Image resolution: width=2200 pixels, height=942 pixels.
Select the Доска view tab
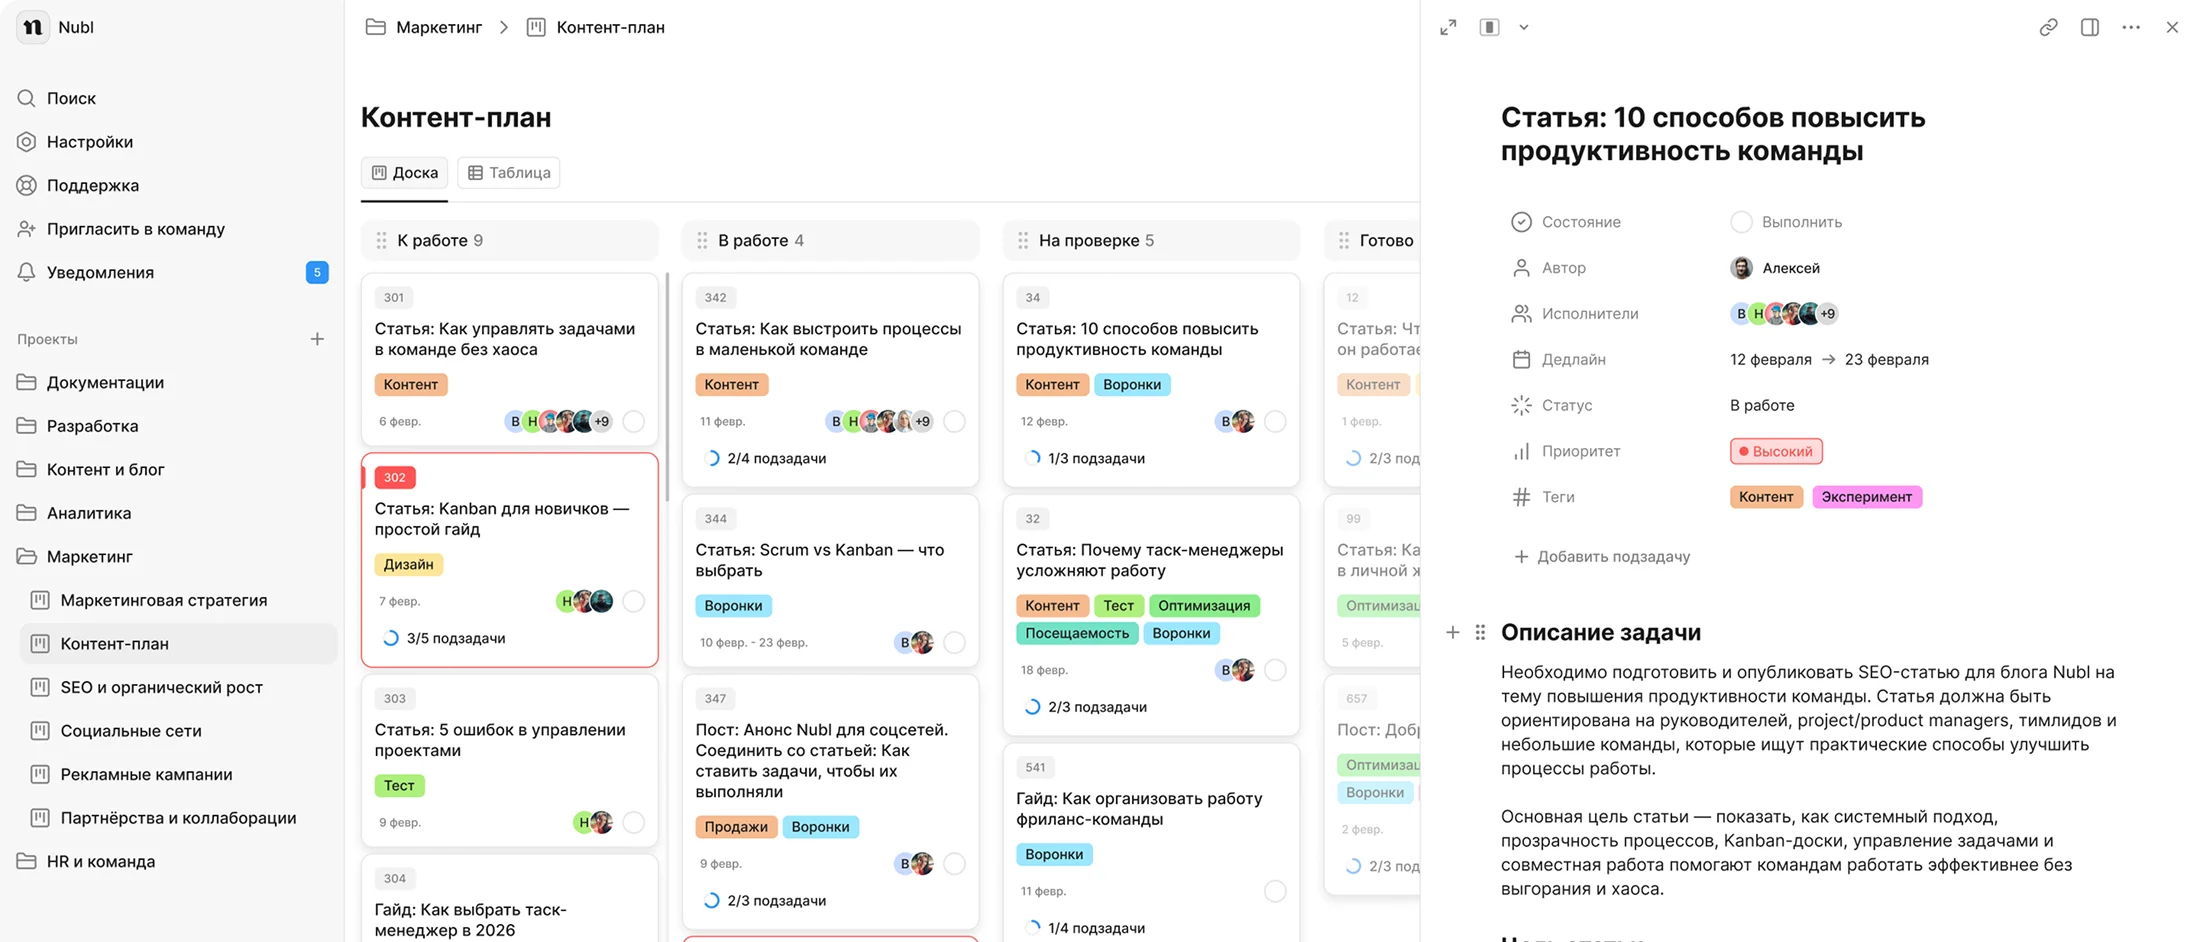(405, 172)
